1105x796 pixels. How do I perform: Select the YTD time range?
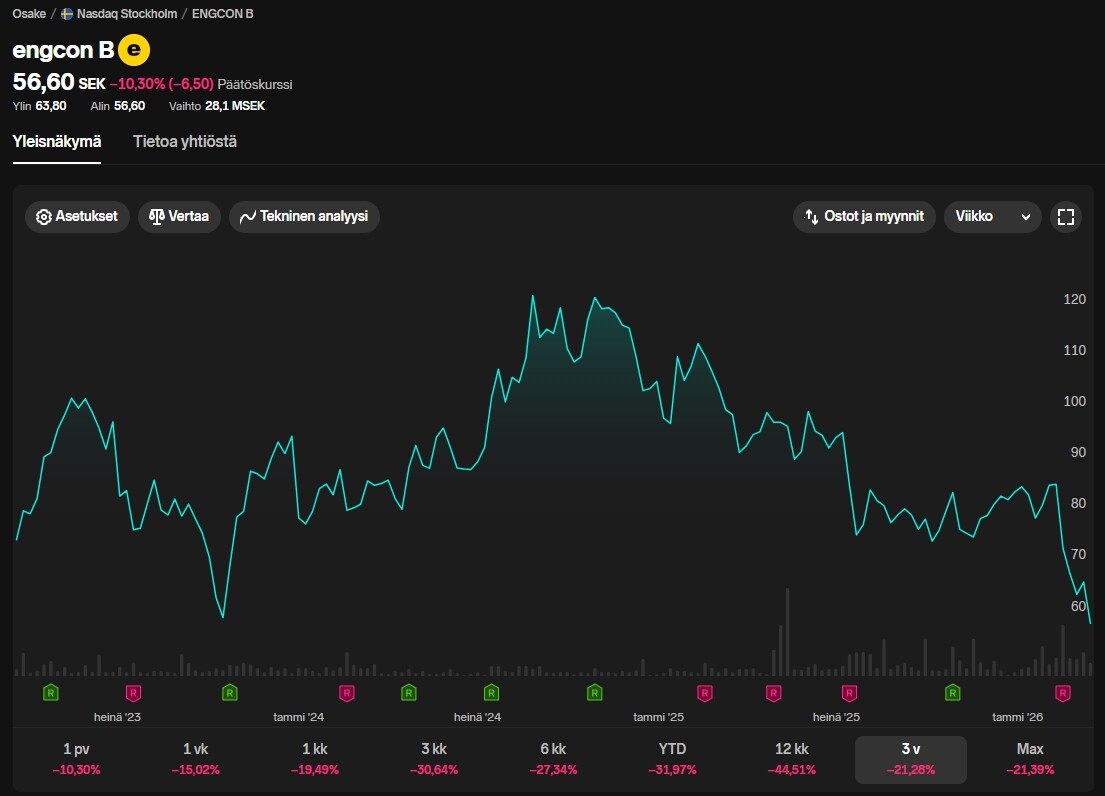[673, 759]
